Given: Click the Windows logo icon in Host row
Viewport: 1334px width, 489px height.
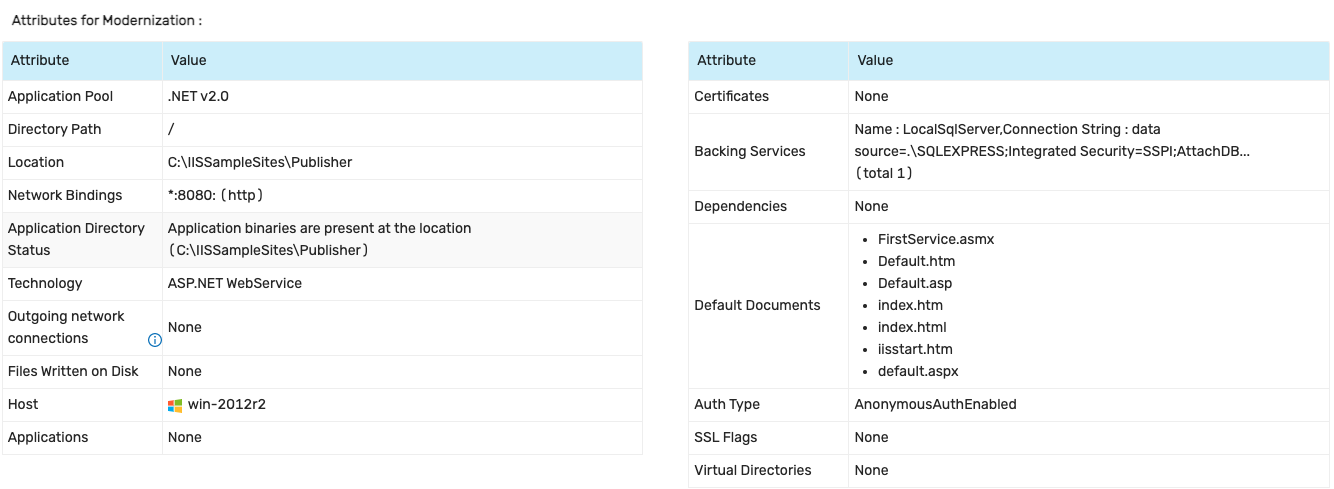Looking at the screenshot, I should click(176, 405).
